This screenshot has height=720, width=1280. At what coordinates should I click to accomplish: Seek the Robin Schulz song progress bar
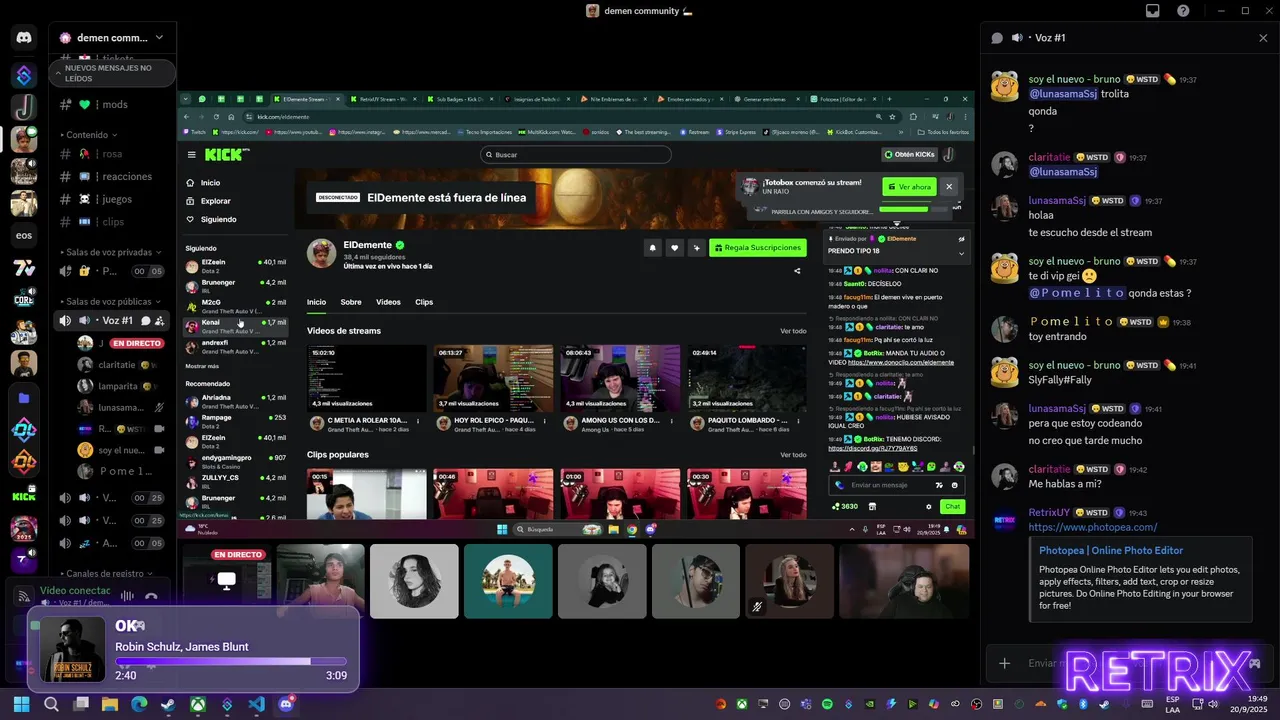pos(231,661)
